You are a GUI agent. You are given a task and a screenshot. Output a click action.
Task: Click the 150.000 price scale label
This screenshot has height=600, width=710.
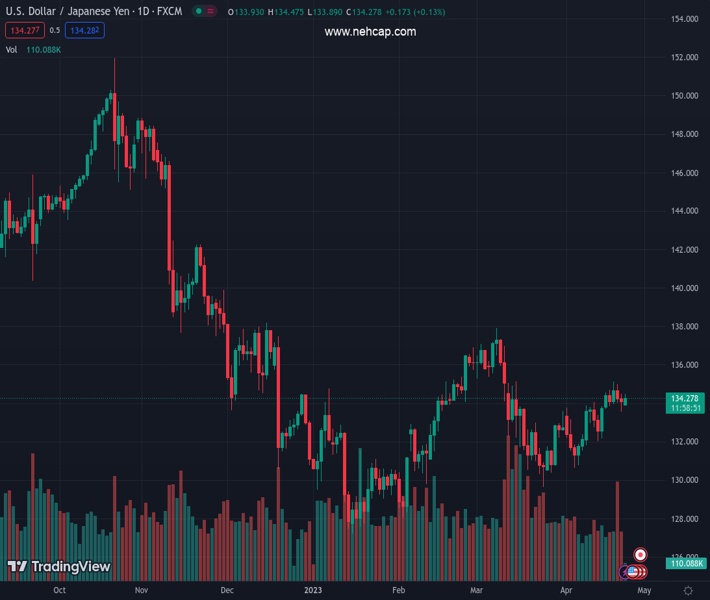(685, 96)
